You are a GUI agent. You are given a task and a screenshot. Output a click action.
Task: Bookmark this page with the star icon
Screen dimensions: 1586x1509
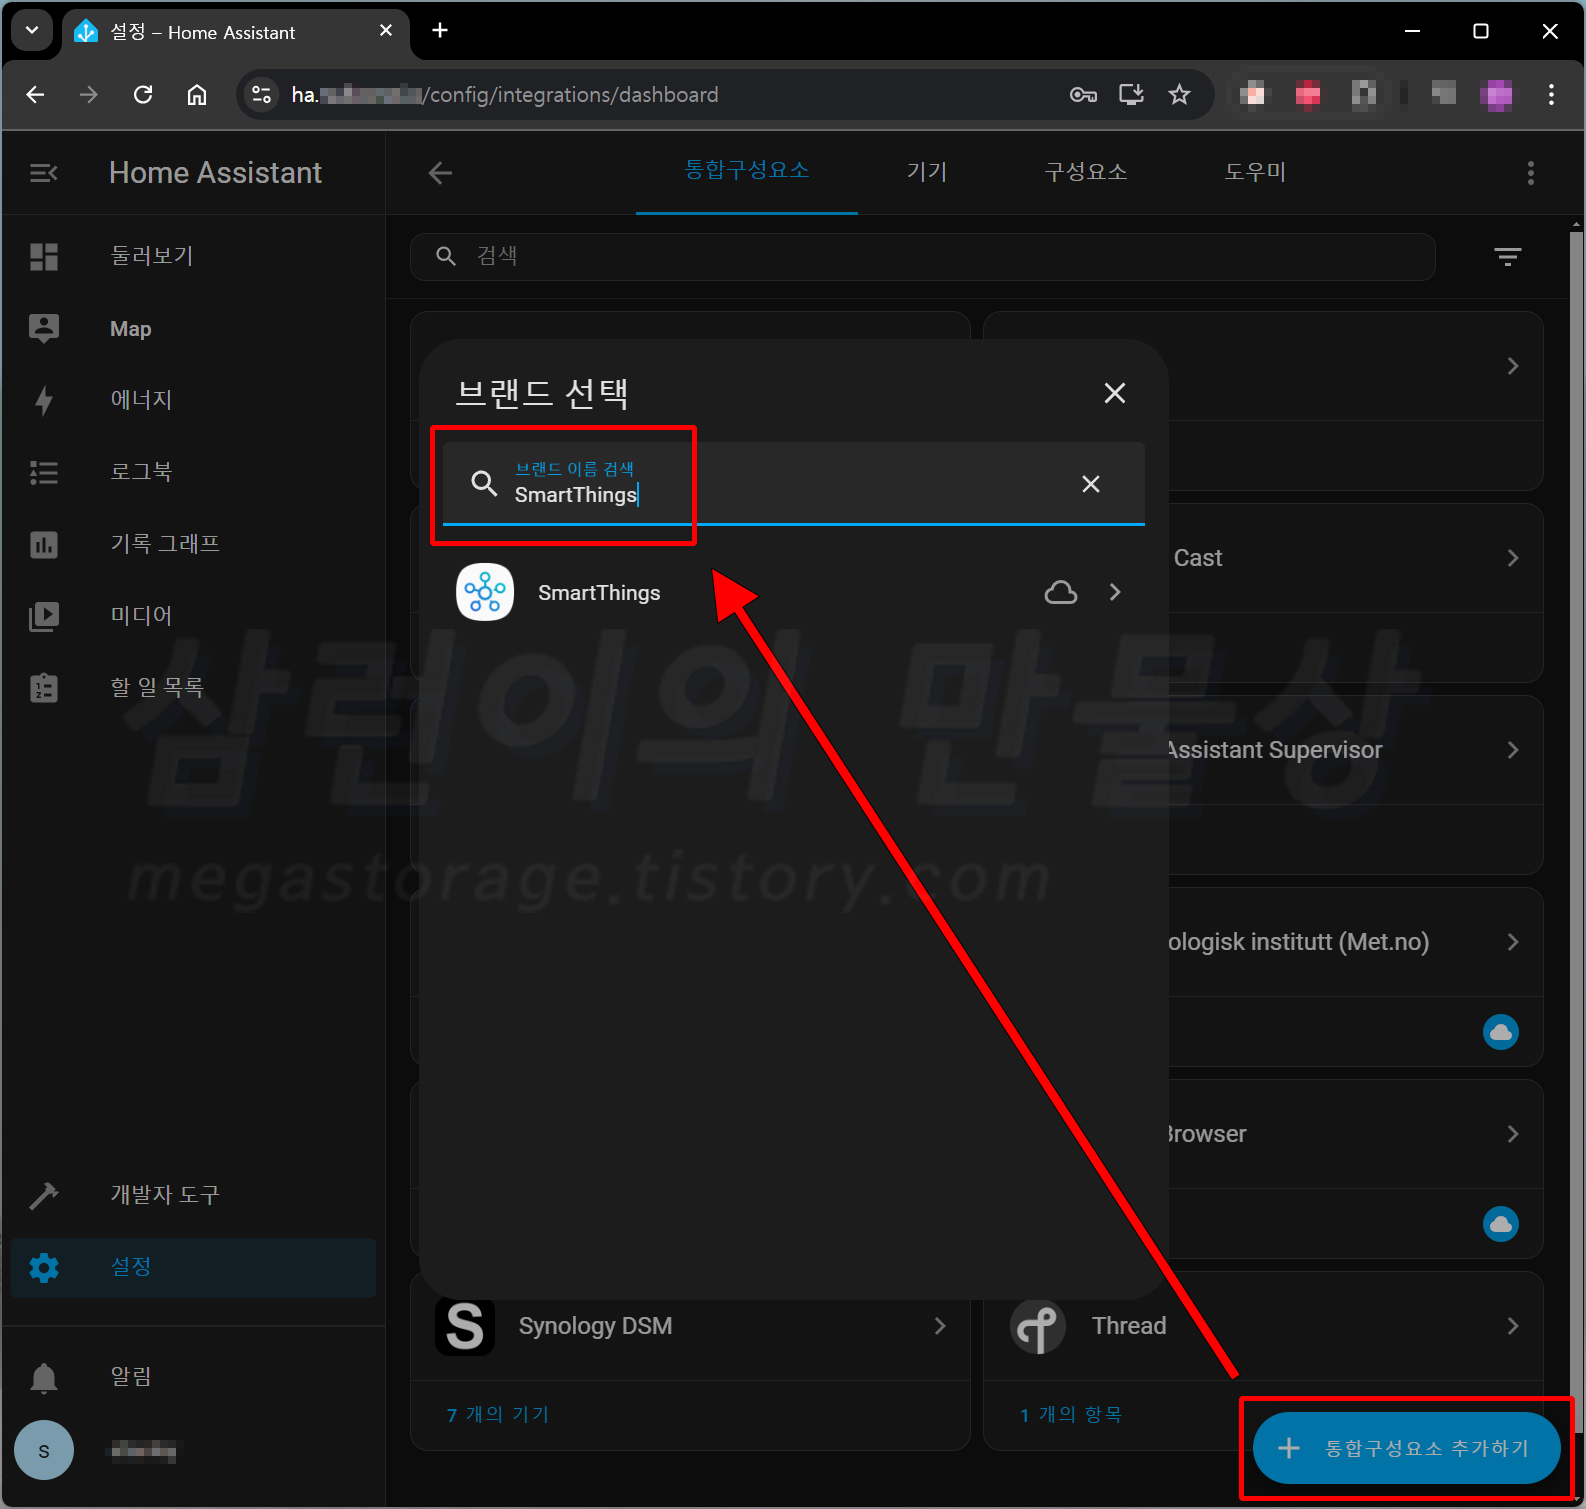point(1179,94)
